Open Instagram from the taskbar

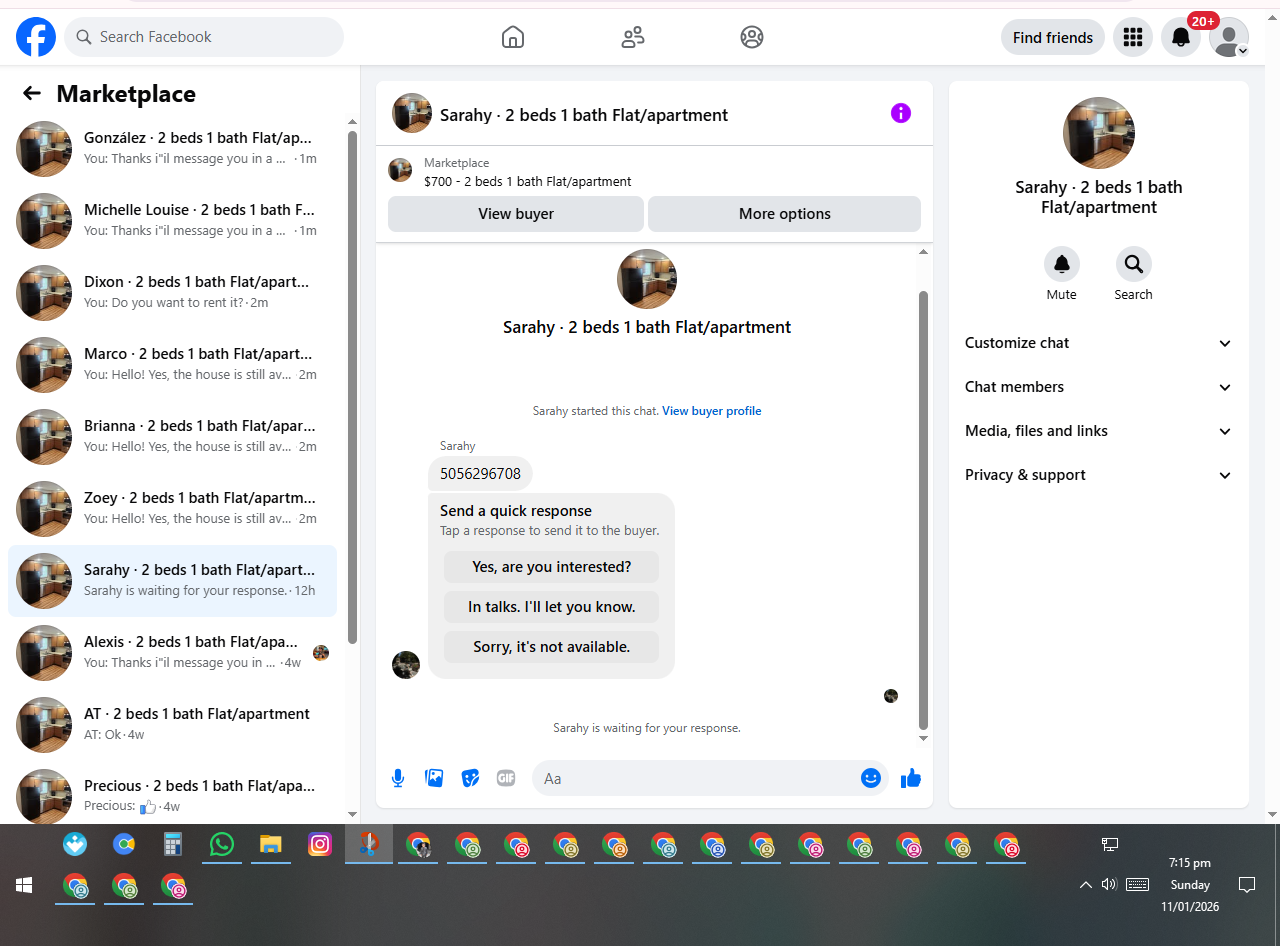pos(320,845)
